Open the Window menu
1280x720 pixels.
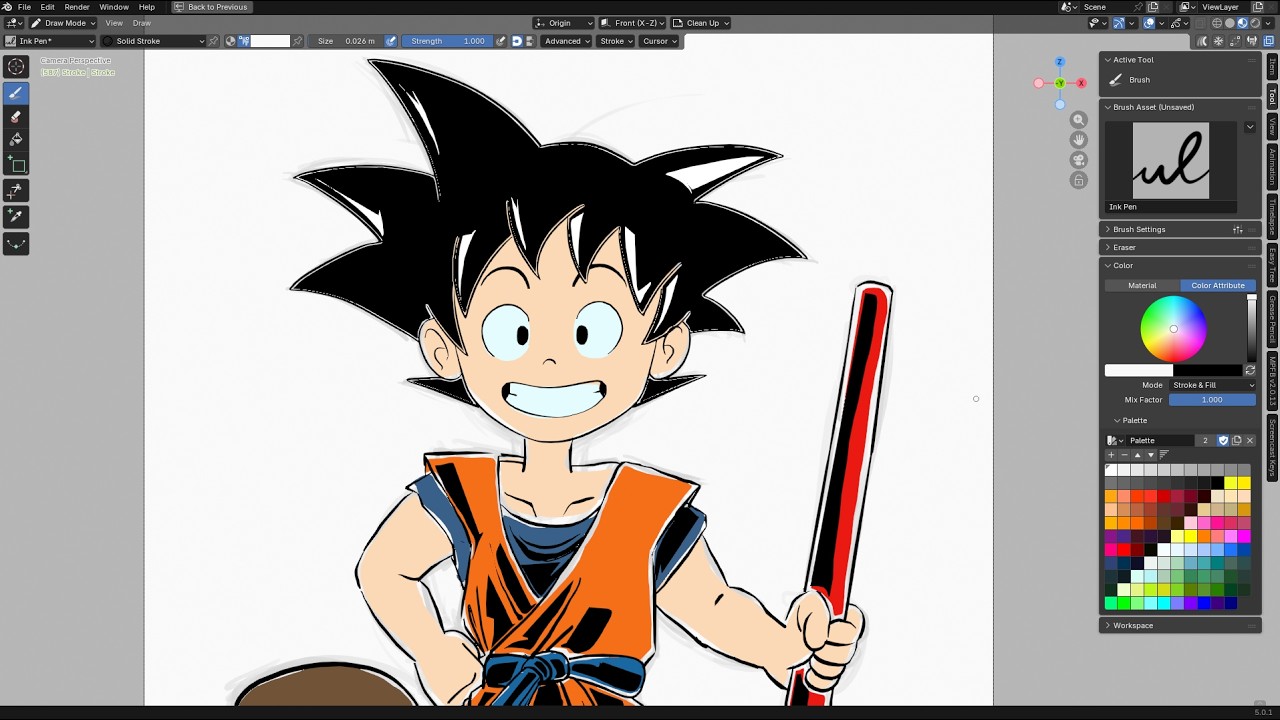pos(114,7)
